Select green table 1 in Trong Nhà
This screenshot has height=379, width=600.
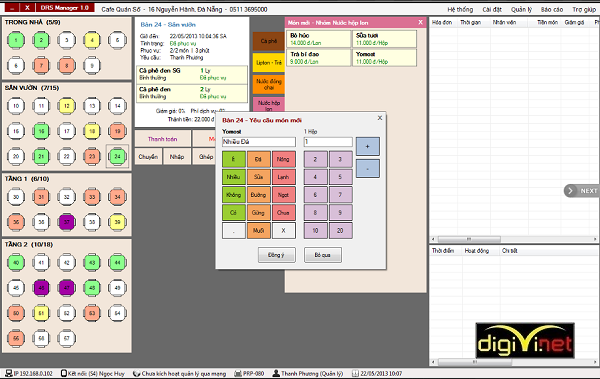(16, 40)
